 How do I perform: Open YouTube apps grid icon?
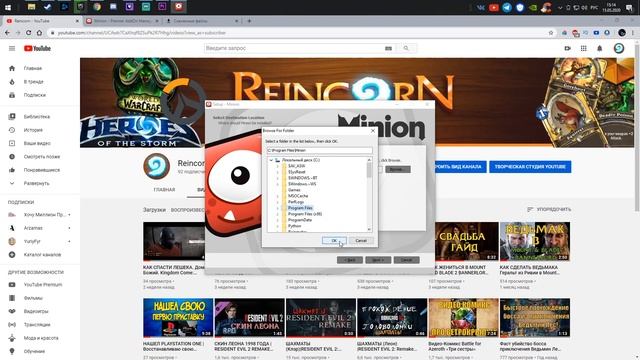tap(584, 48)
